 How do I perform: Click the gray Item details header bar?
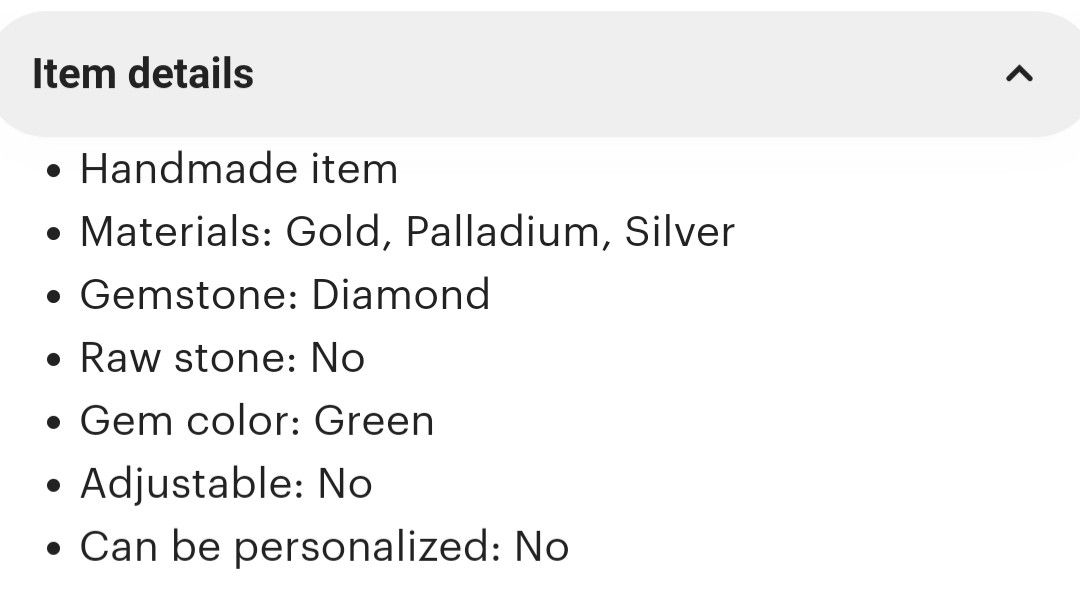point(540,74)
